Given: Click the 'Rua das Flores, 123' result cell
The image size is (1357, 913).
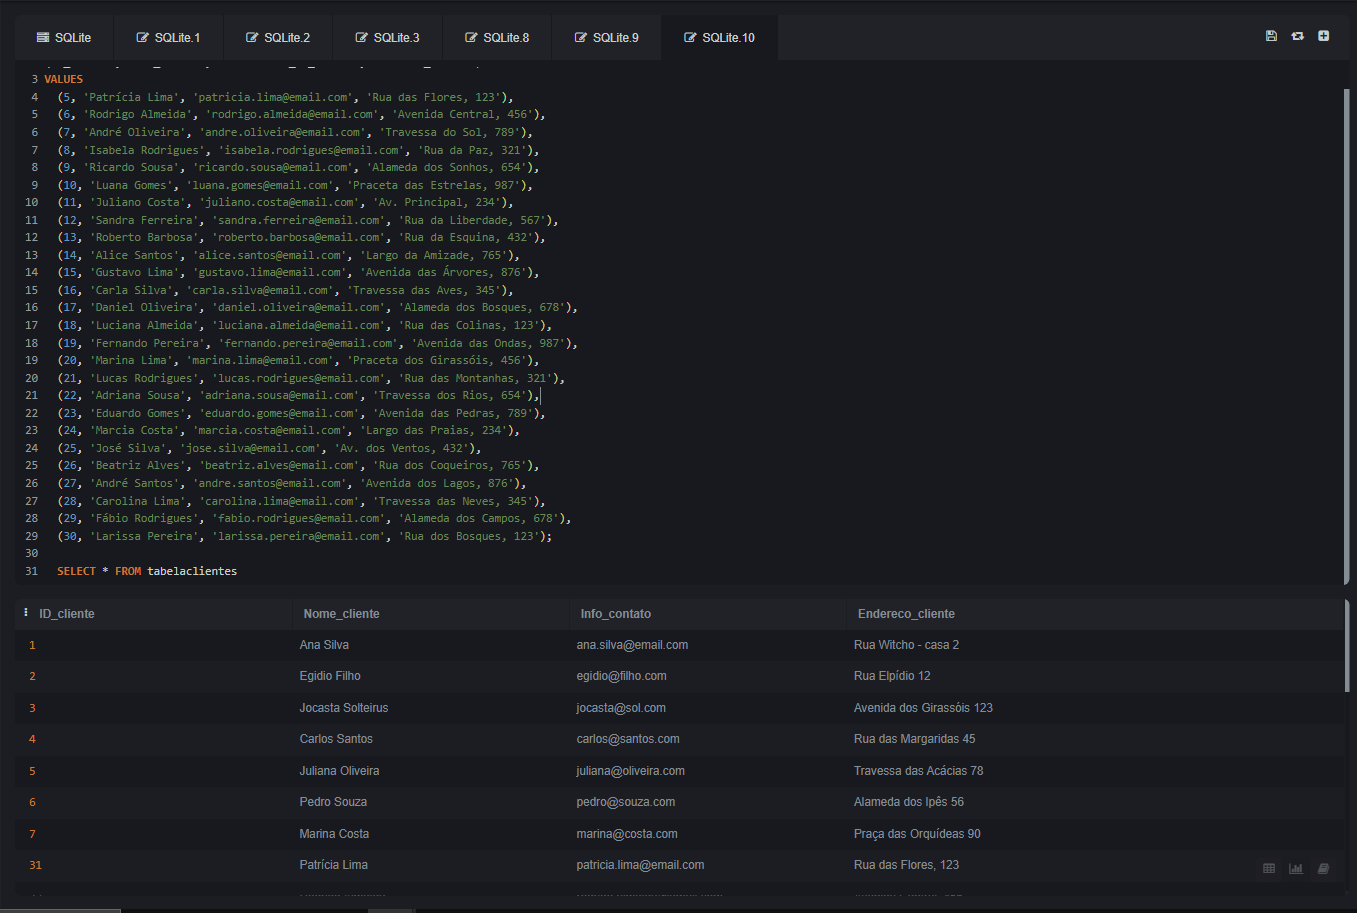Looking at the screenshot, I should 906,865.
